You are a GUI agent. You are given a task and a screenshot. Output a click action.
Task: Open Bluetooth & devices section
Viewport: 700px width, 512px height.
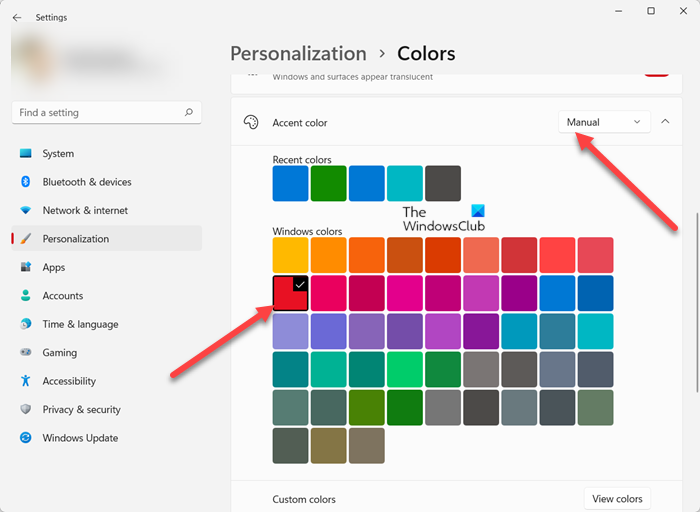point(86,182)
